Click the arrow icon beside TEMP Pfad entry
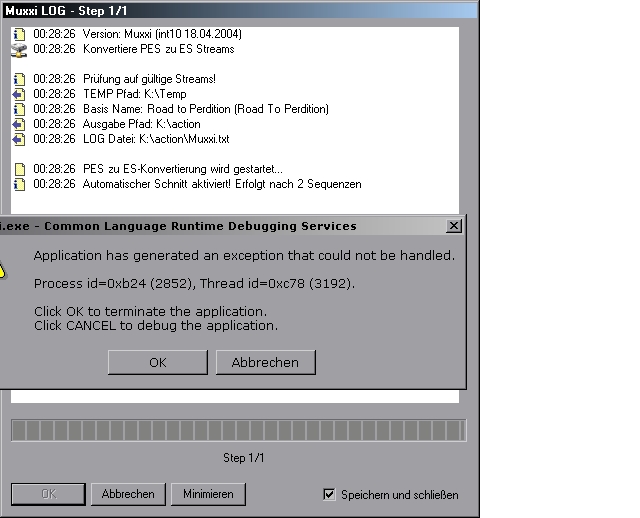This screenshot has width=640, height=518. (18, 94)
